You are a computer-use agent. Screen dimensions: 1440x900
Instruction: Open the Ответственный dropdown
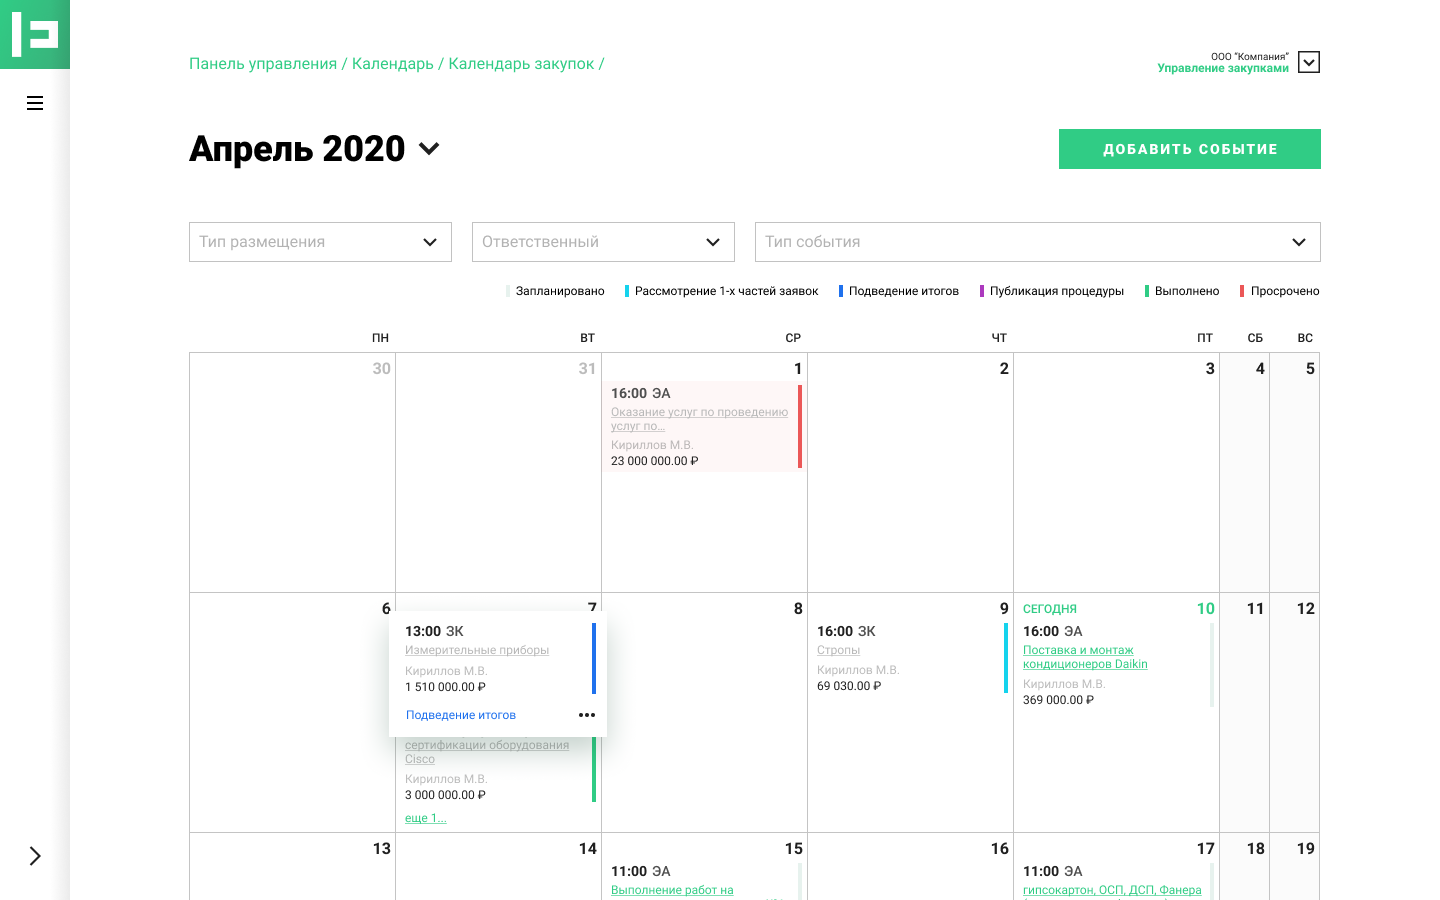603,242
